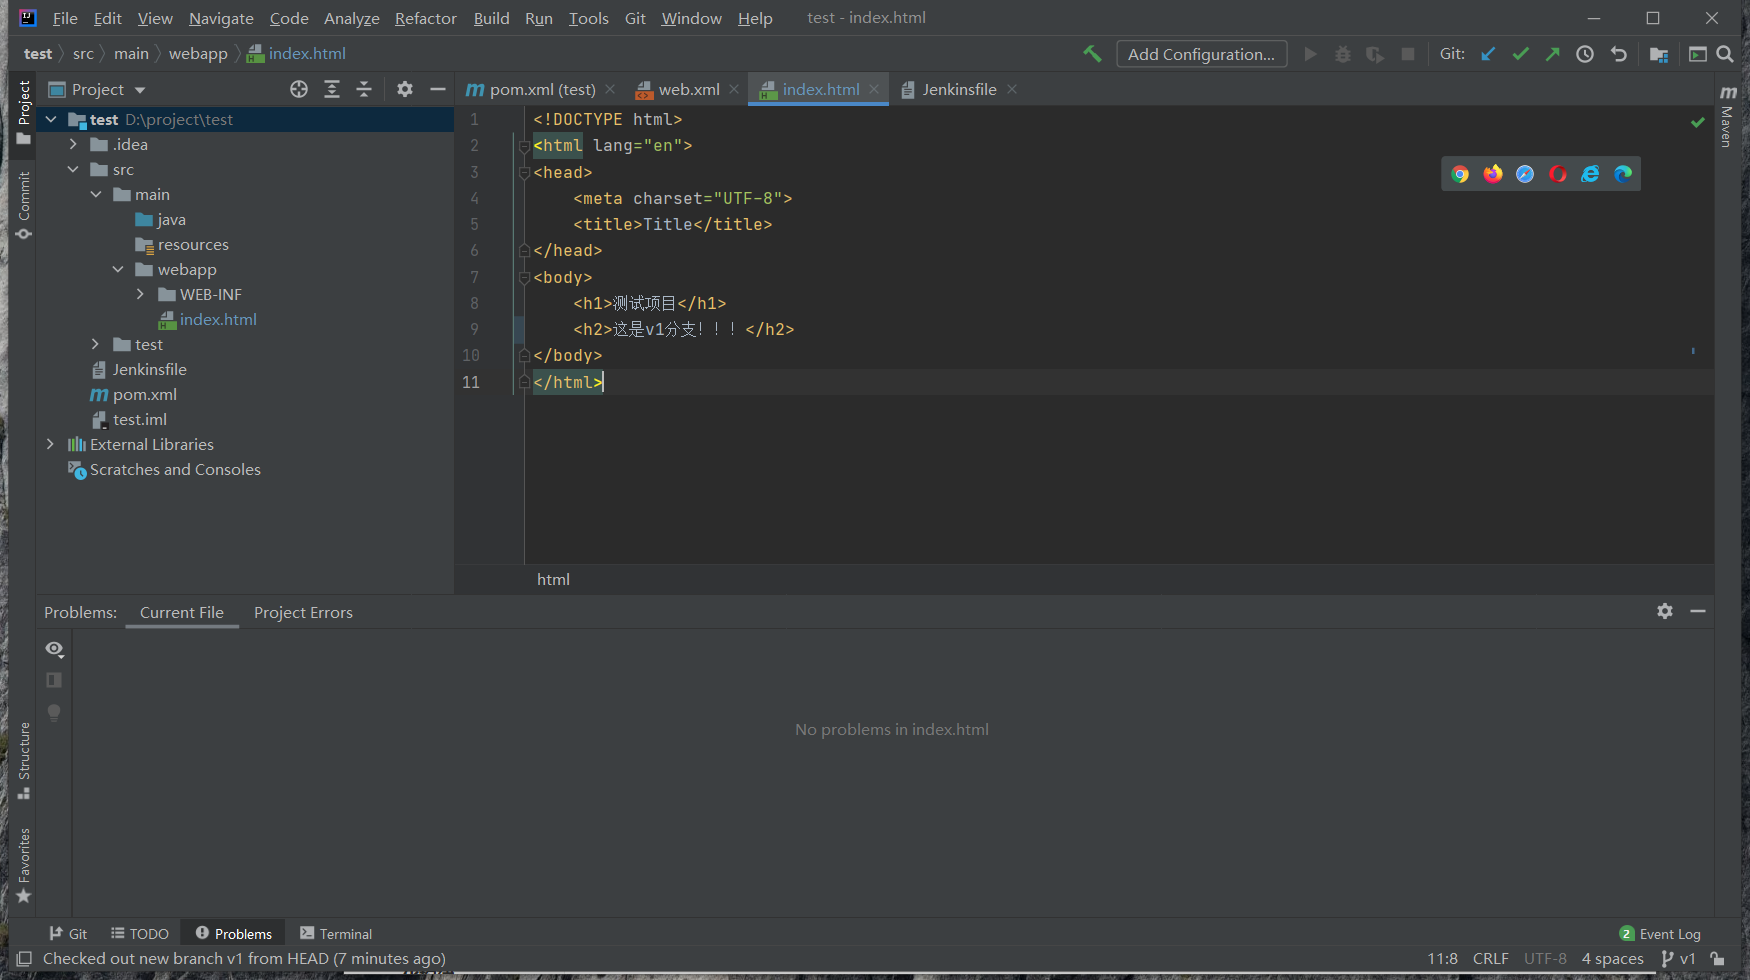Expand the test folder under src
Viewport: 1750px width, 980px height.
(96, 344)
